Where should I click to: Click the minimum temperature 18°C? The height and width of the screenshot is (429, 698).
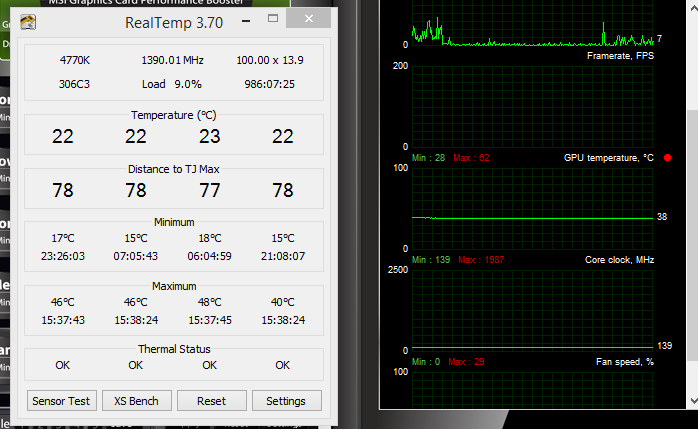pyautogui.click(x=209, y=238)
